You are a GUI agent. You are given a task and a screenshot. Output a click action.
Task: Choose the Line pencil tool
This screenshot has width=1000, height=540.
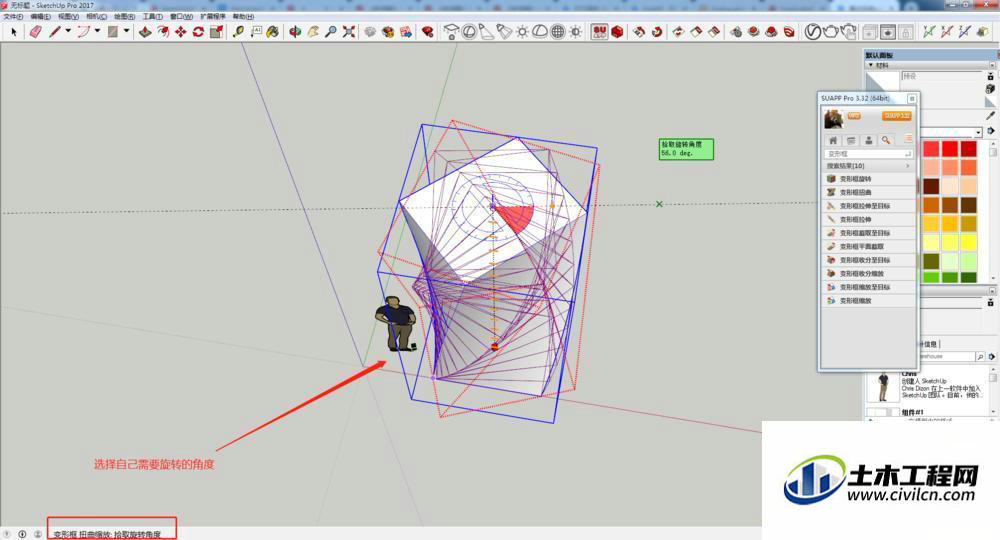click(55, 32)
